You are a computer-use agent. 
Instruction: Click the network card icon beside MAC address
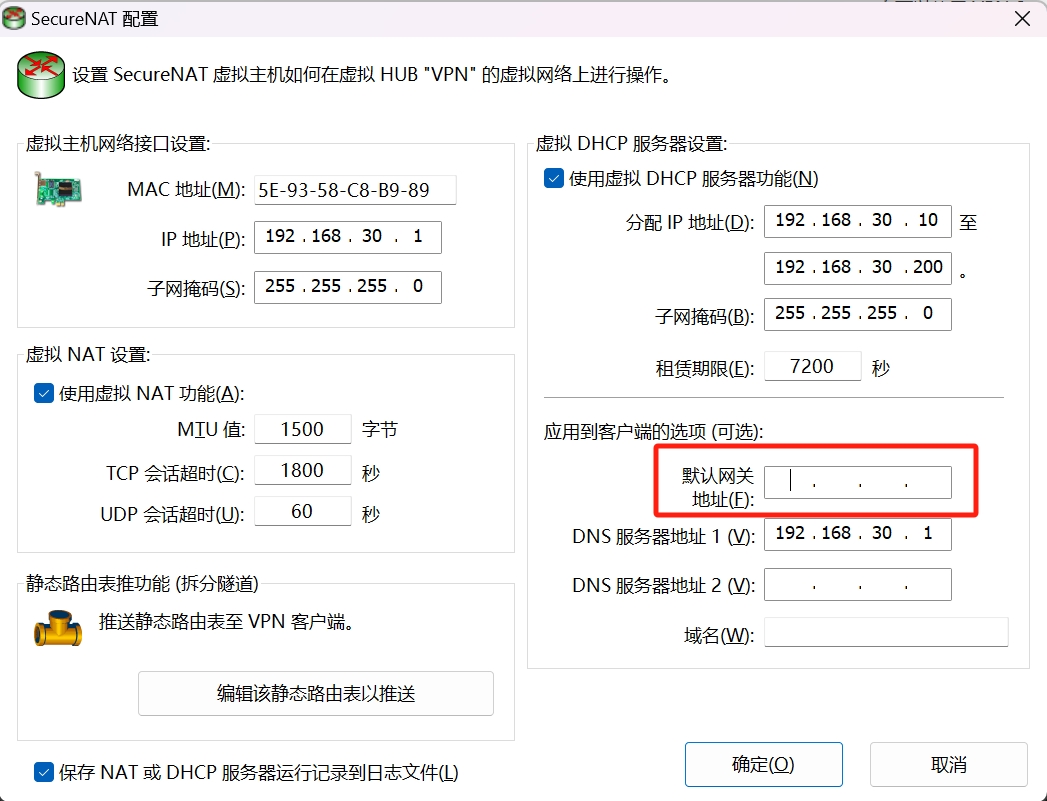pos(58,189)
